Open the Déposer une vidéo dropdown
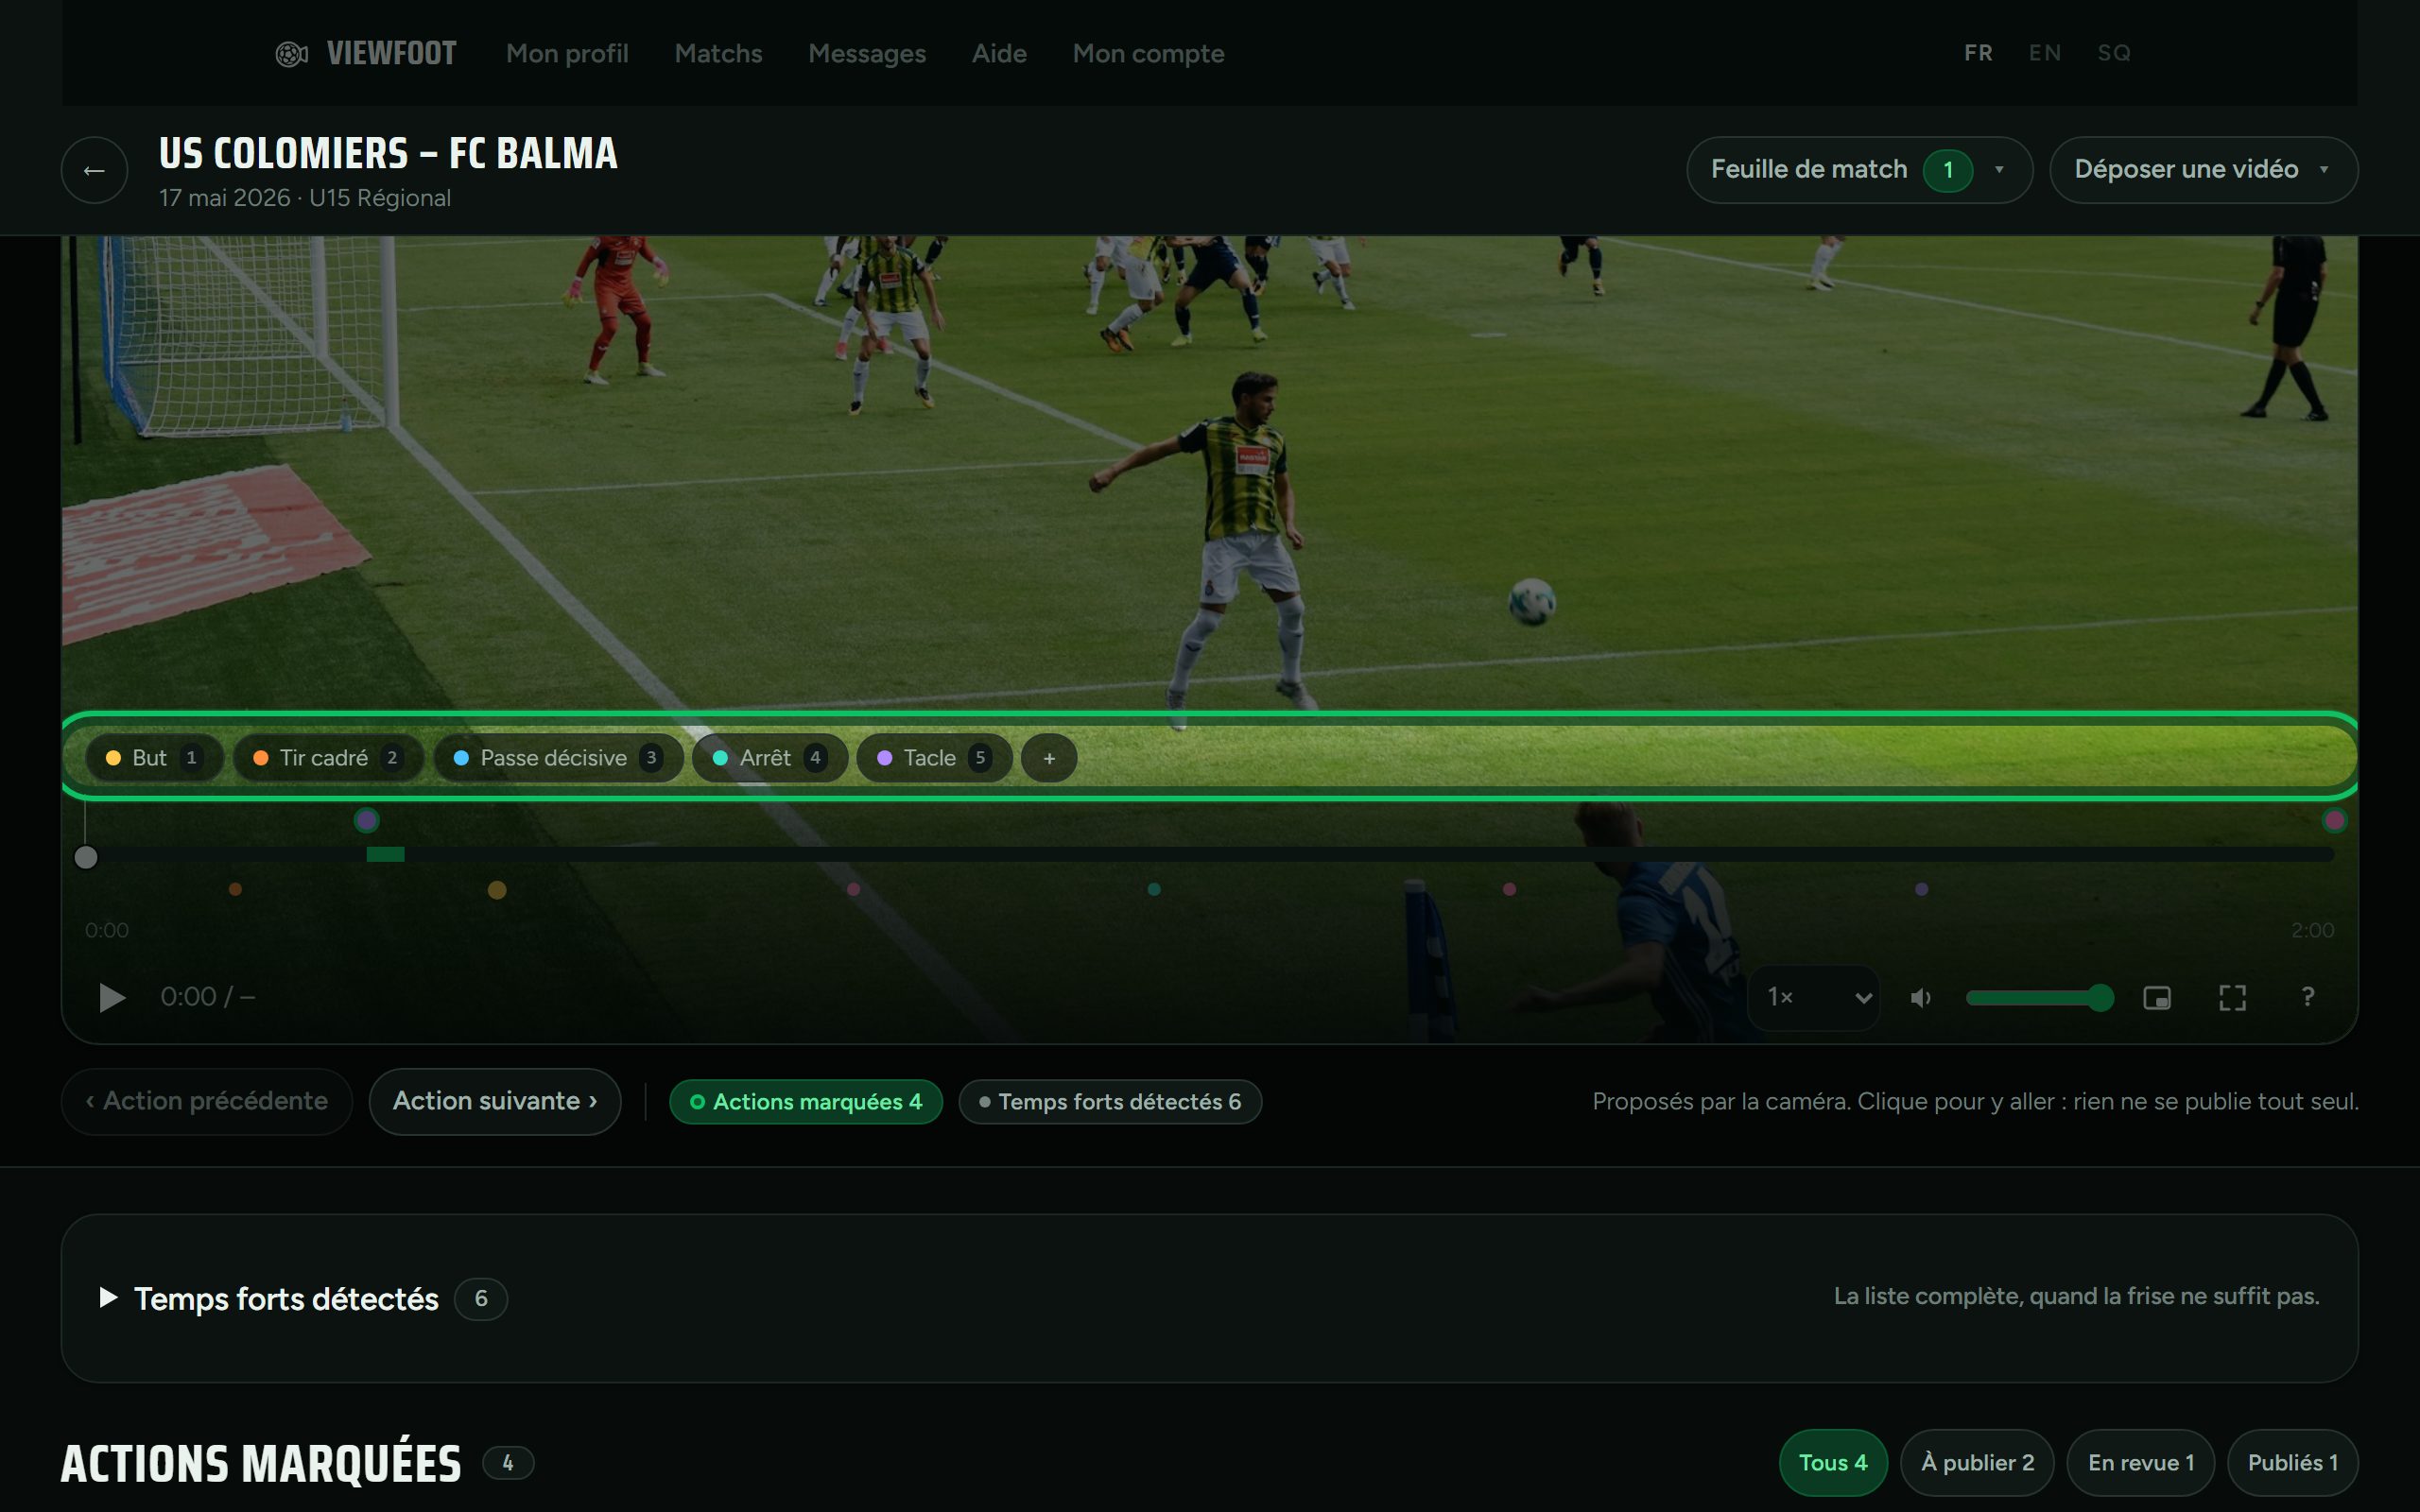This screenshot has width=2420, height=1512. (x=2204, y=170)
